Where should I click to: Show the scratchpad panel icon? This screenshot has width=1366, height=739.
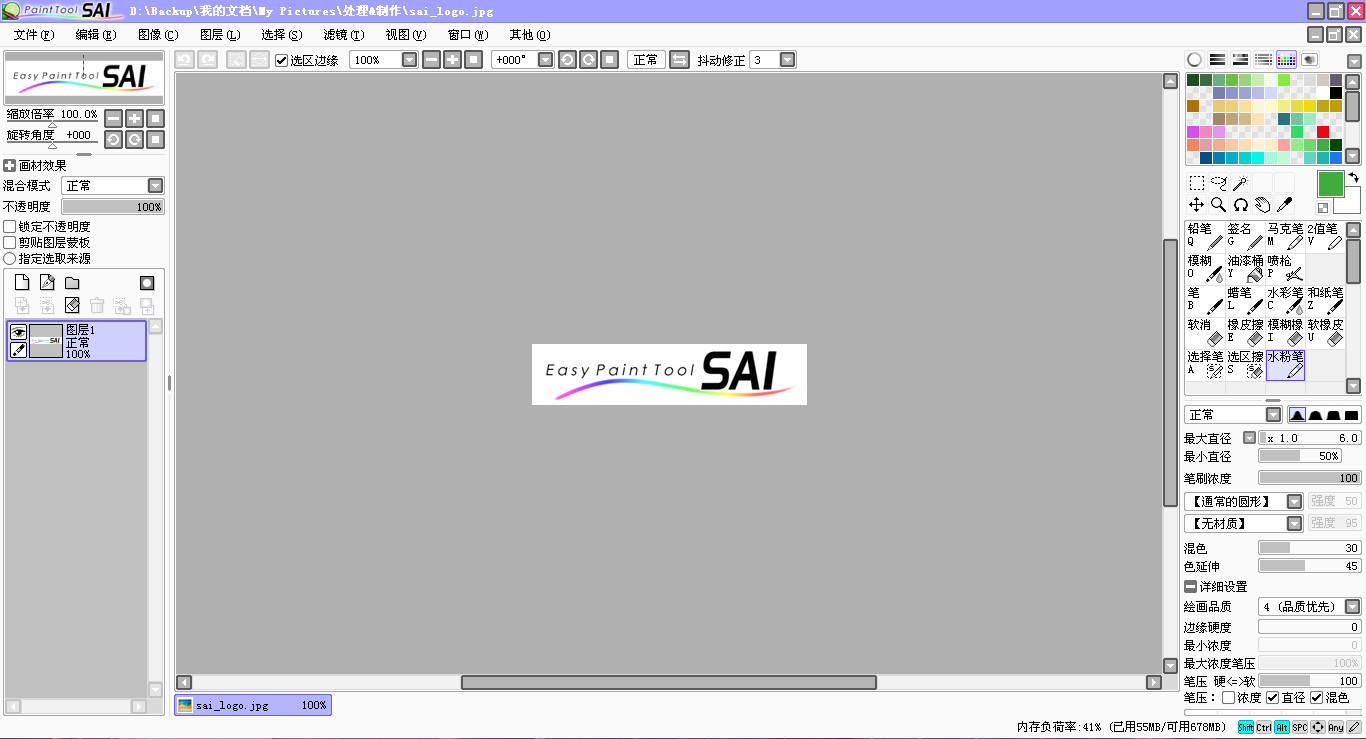point(1309,60)
